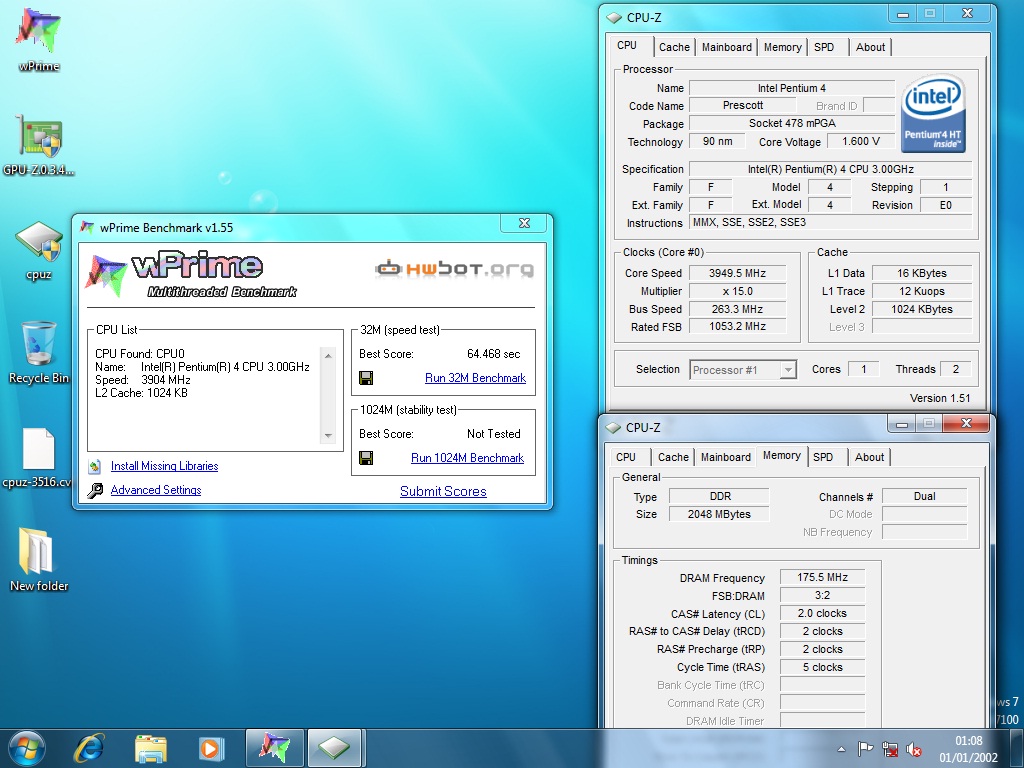Select Mainboard tab in bottom CPU-Z window
Screen dimensions: 1024x768
pyautogui.click(x=726, y=457)
